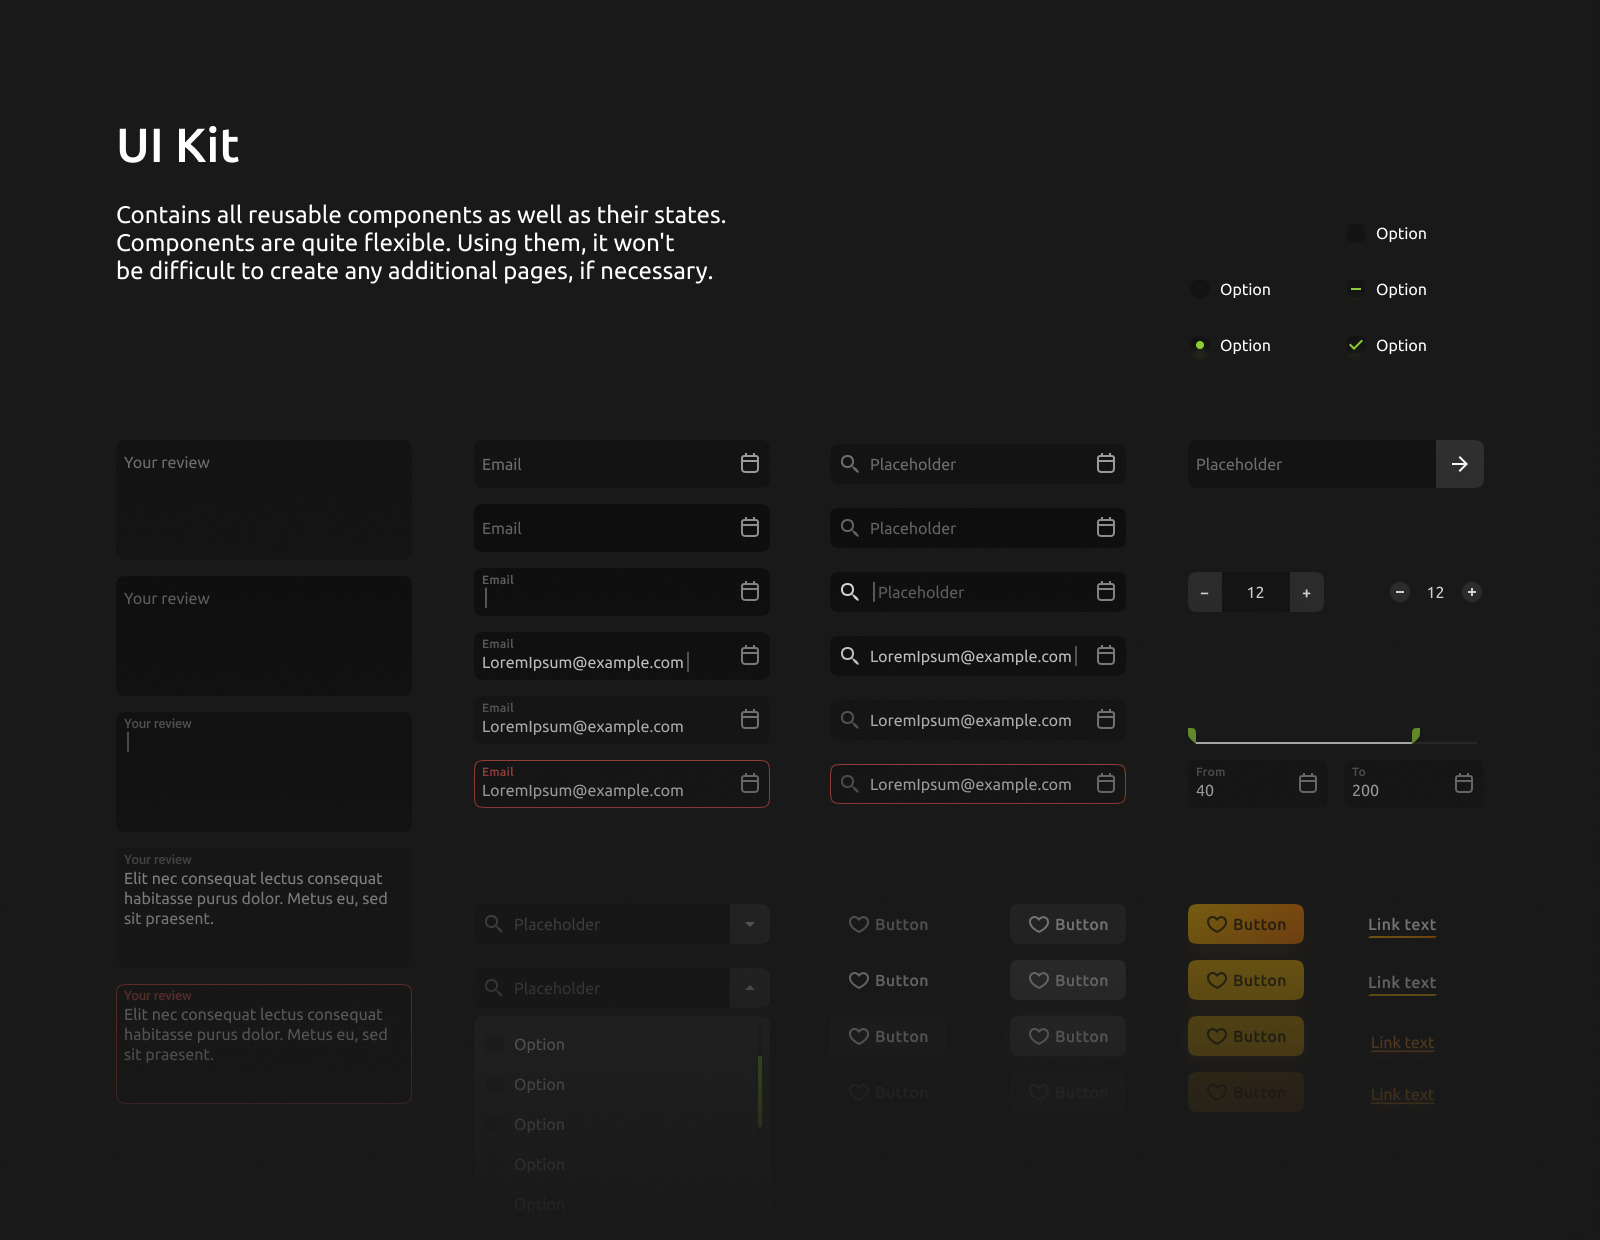Viewport: 1600px width, 1240px height.
Task: Select the third Option in the dropdown list
Action: point(539,1124)
